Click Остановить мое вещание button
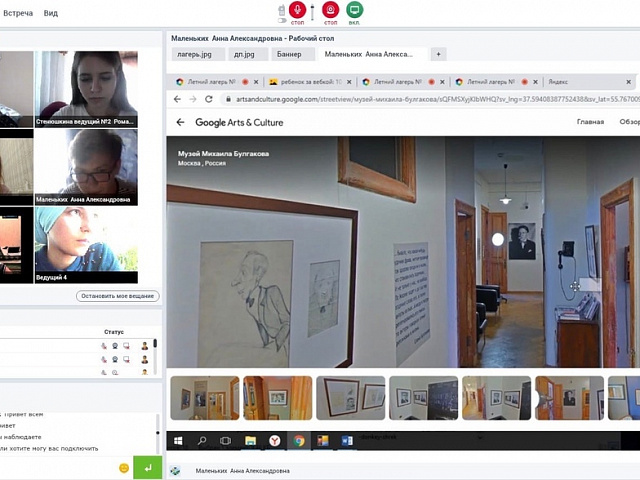 [x=118, y=296]
